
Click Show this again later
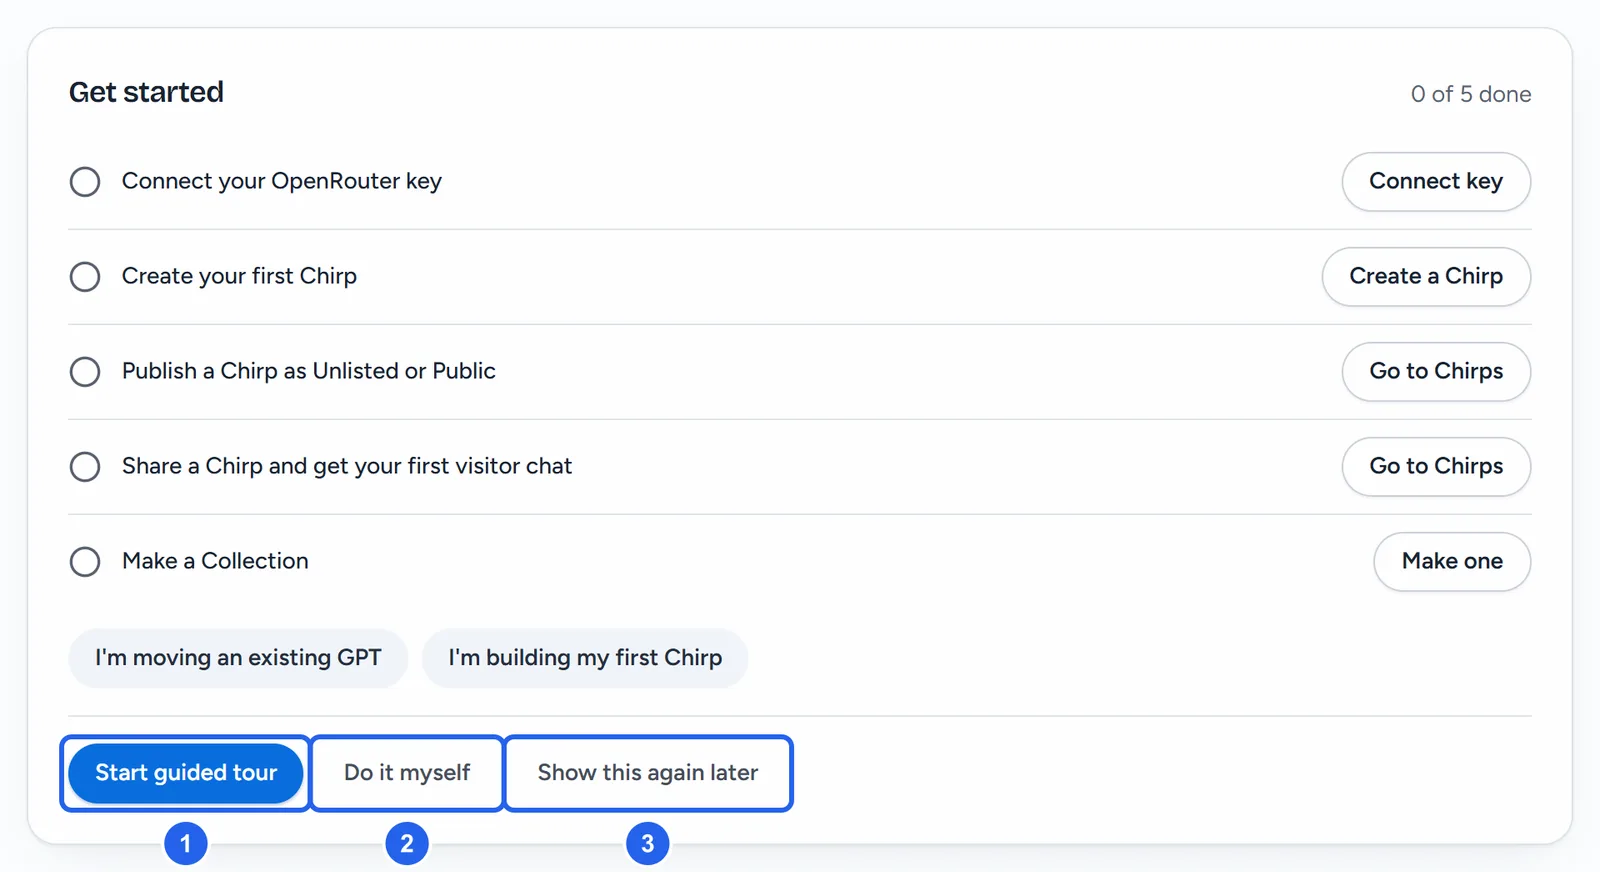[648, 773]
